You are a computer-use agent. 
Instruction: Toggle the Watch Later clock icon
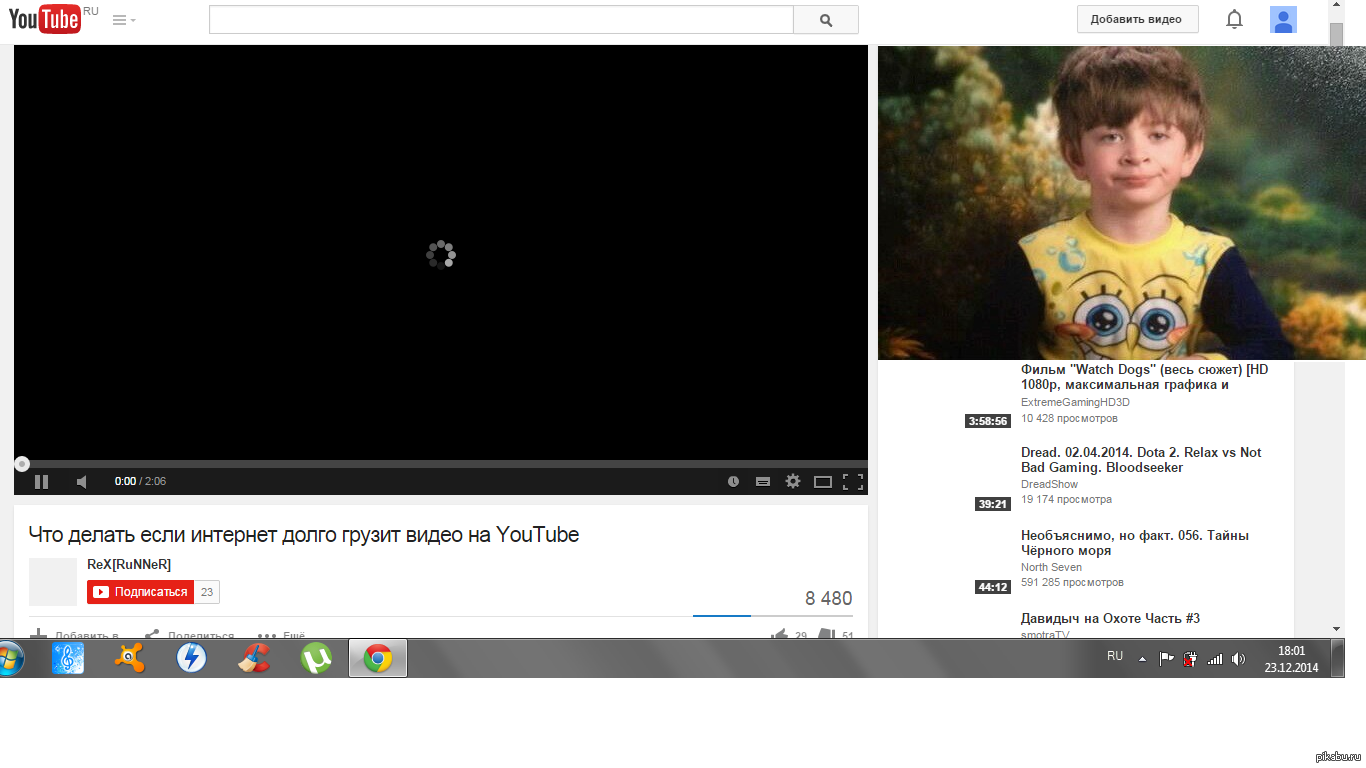pyautogui.click(x=733, y=481)
